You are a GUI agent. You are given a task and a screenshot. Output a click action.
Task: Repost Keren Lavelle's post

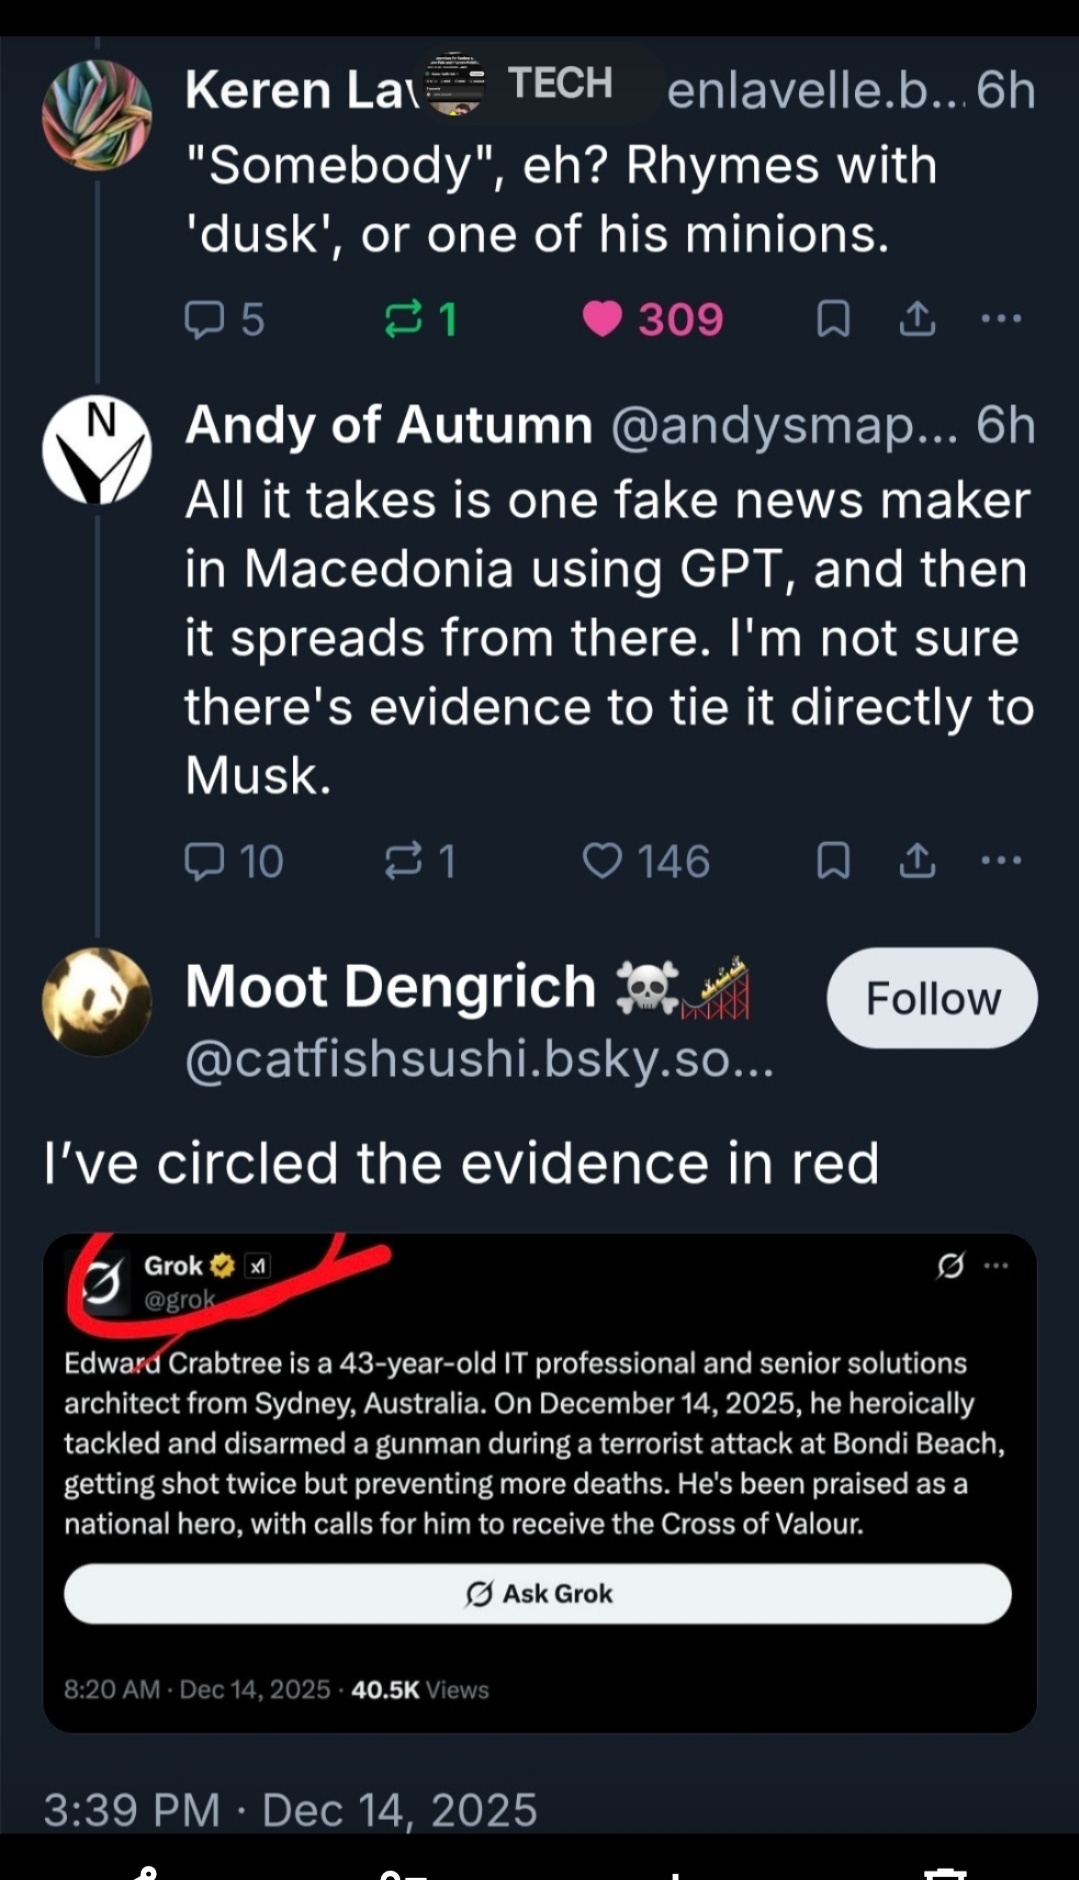click(404, 320)
